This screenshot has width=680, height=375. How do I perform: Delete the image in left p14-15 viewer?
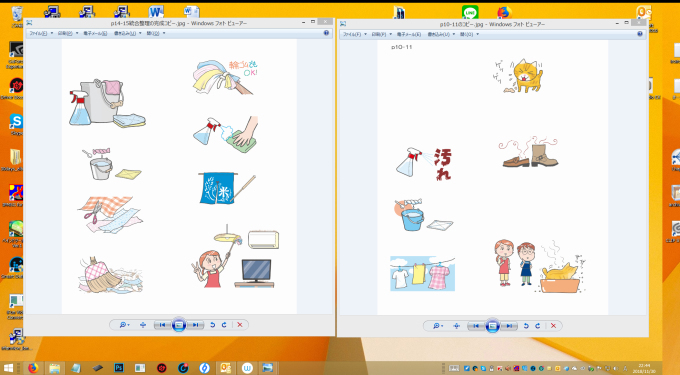(x=240, y=325)
